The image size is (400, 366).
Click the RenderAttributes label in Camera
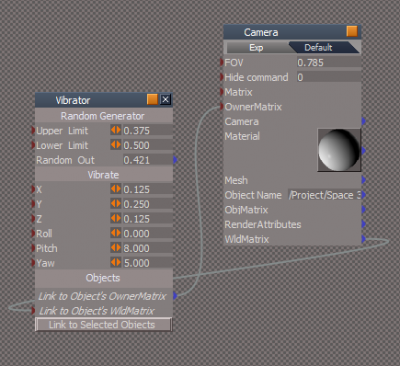tap(263, 224)
